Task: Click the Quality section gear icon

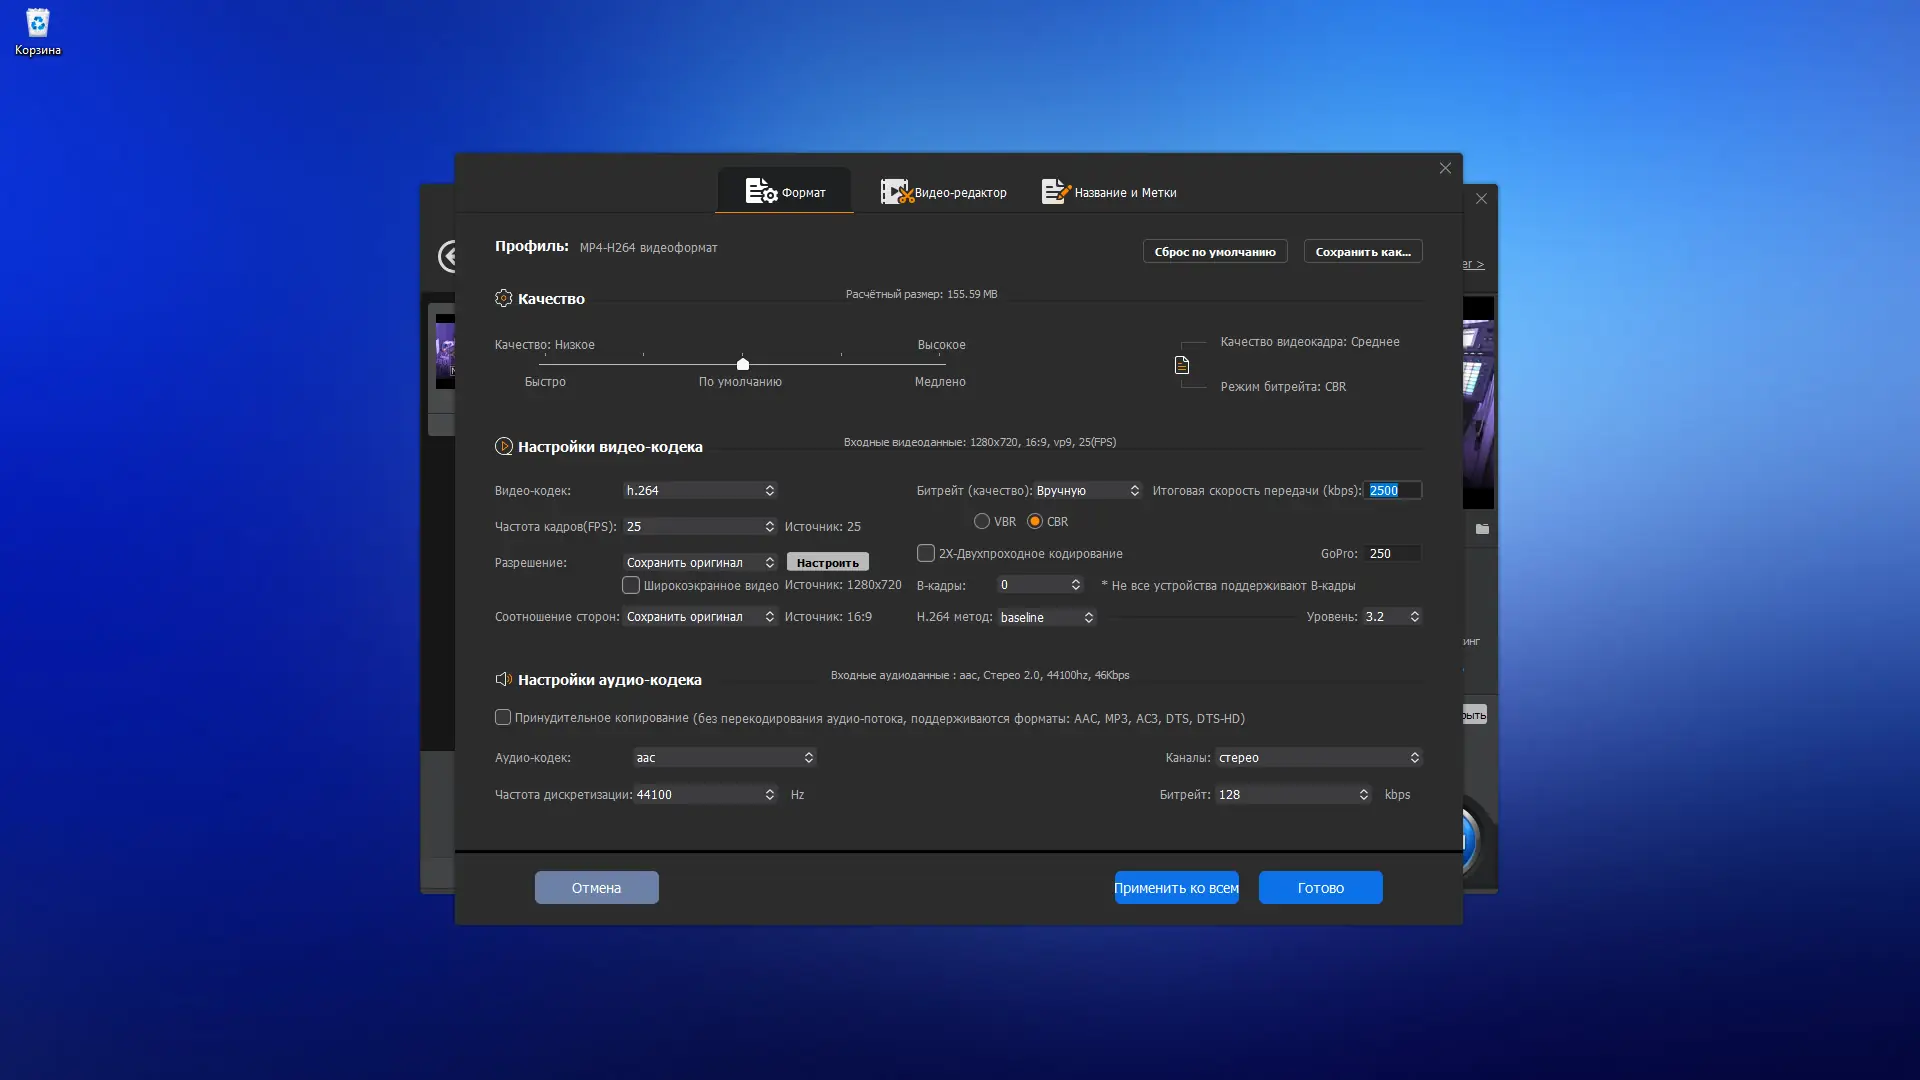Action: pyautogui.click(x=503, y=298)
